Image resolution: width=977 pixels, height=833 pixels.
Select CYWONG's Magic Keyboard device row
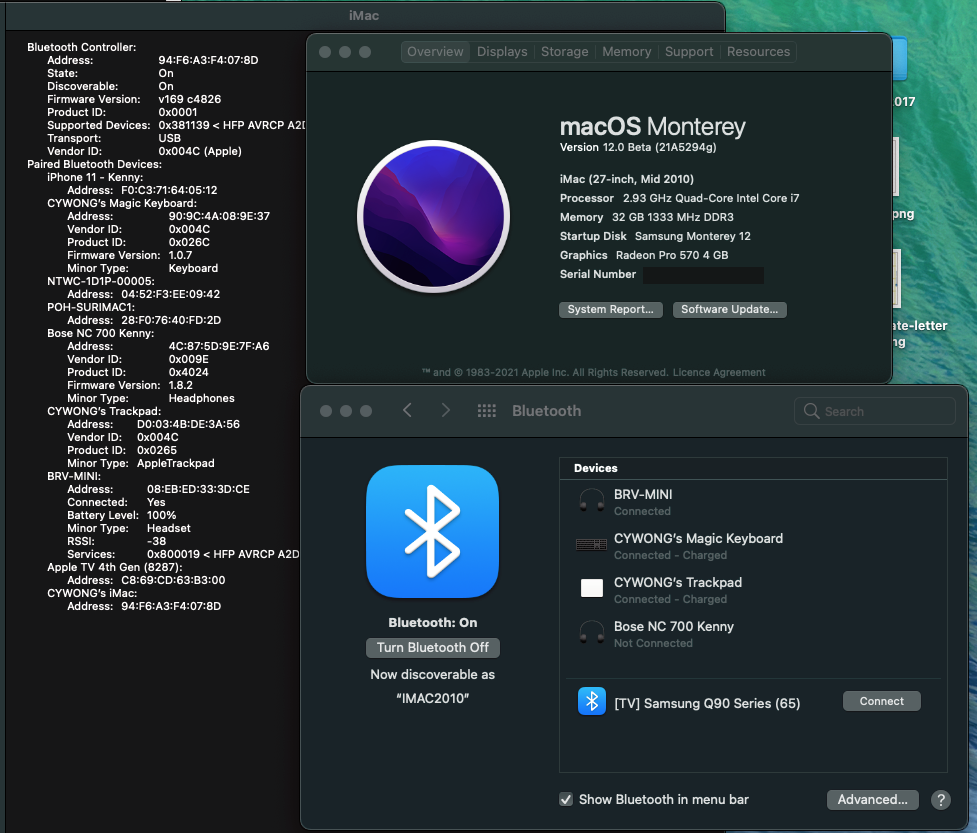pos(753,546)
